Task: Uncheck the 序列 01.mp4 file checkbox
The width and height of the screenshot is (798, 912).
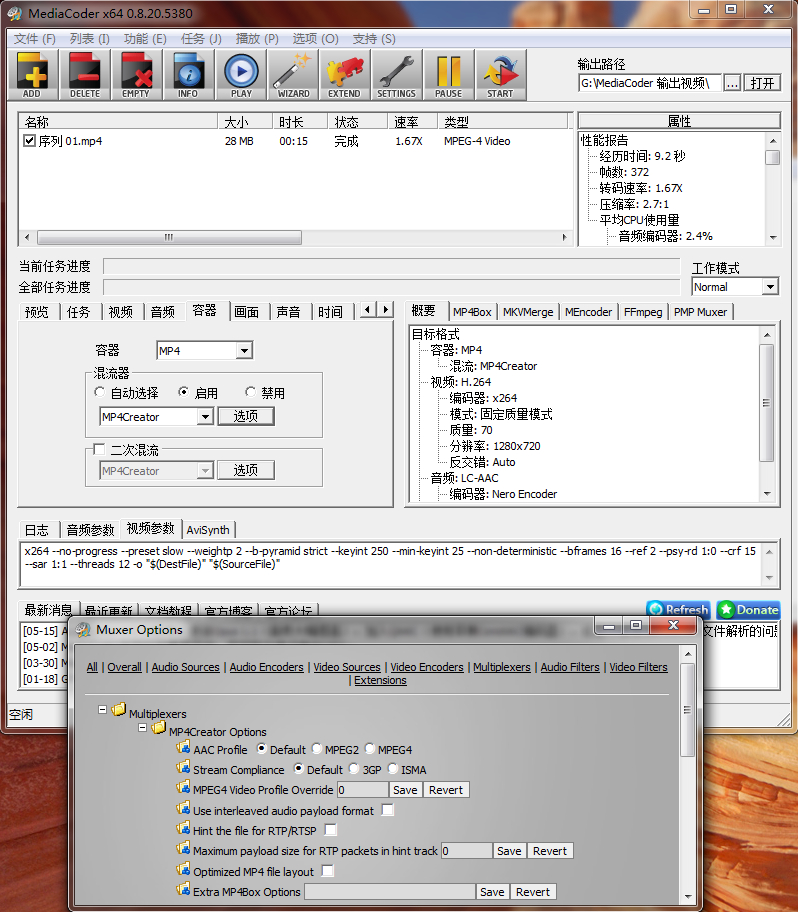Action: [29, 141]
